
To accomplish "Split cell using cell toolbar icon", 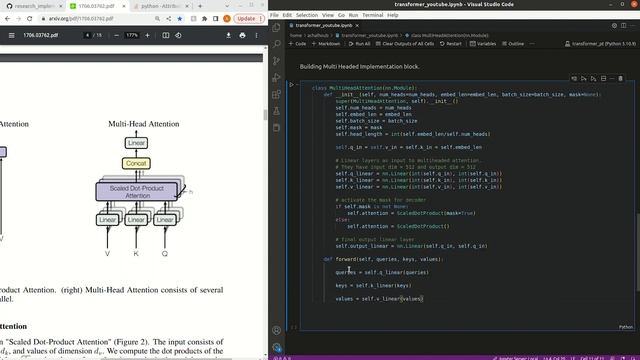I will pos(603,78).
